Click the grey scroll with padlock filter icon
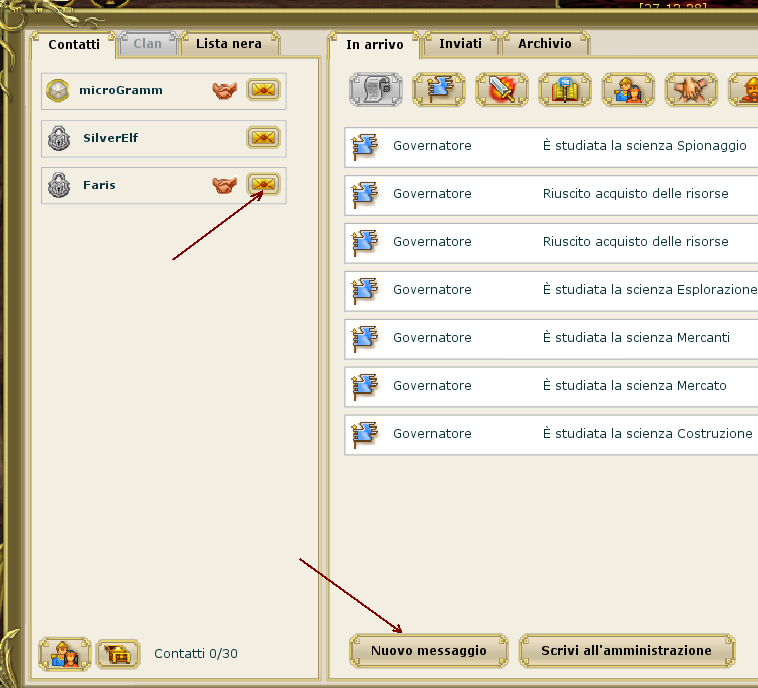The width and height of the screenshot is (758, 688). click(375, 90)
